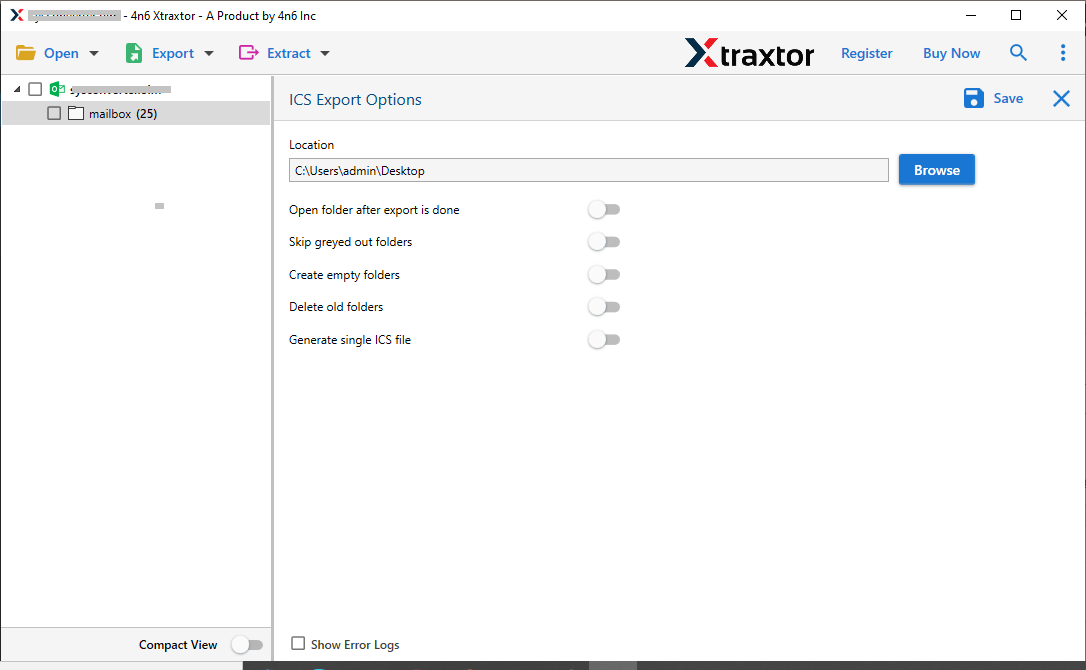Check the mailbox folder checkbox

(54, 113)
